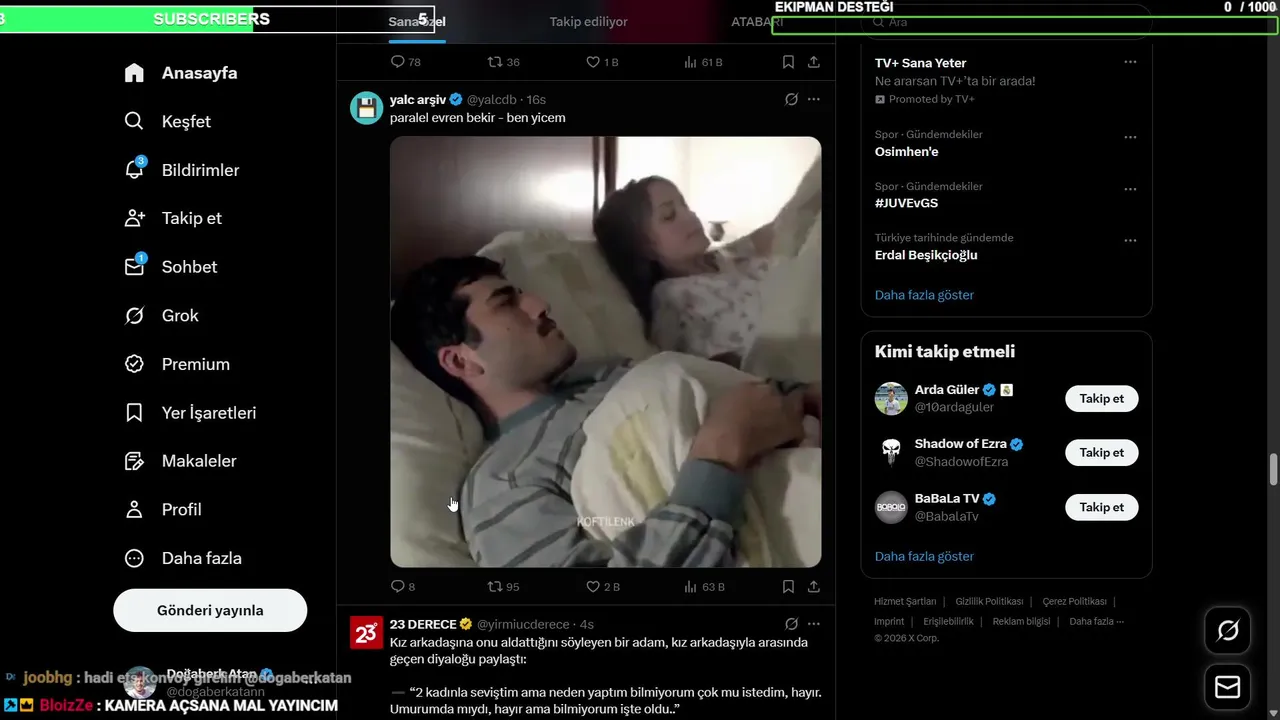The image size is (1280, 720).
Task: Show more trends via Daha fazla göster
Action: (x=924, y=295)
